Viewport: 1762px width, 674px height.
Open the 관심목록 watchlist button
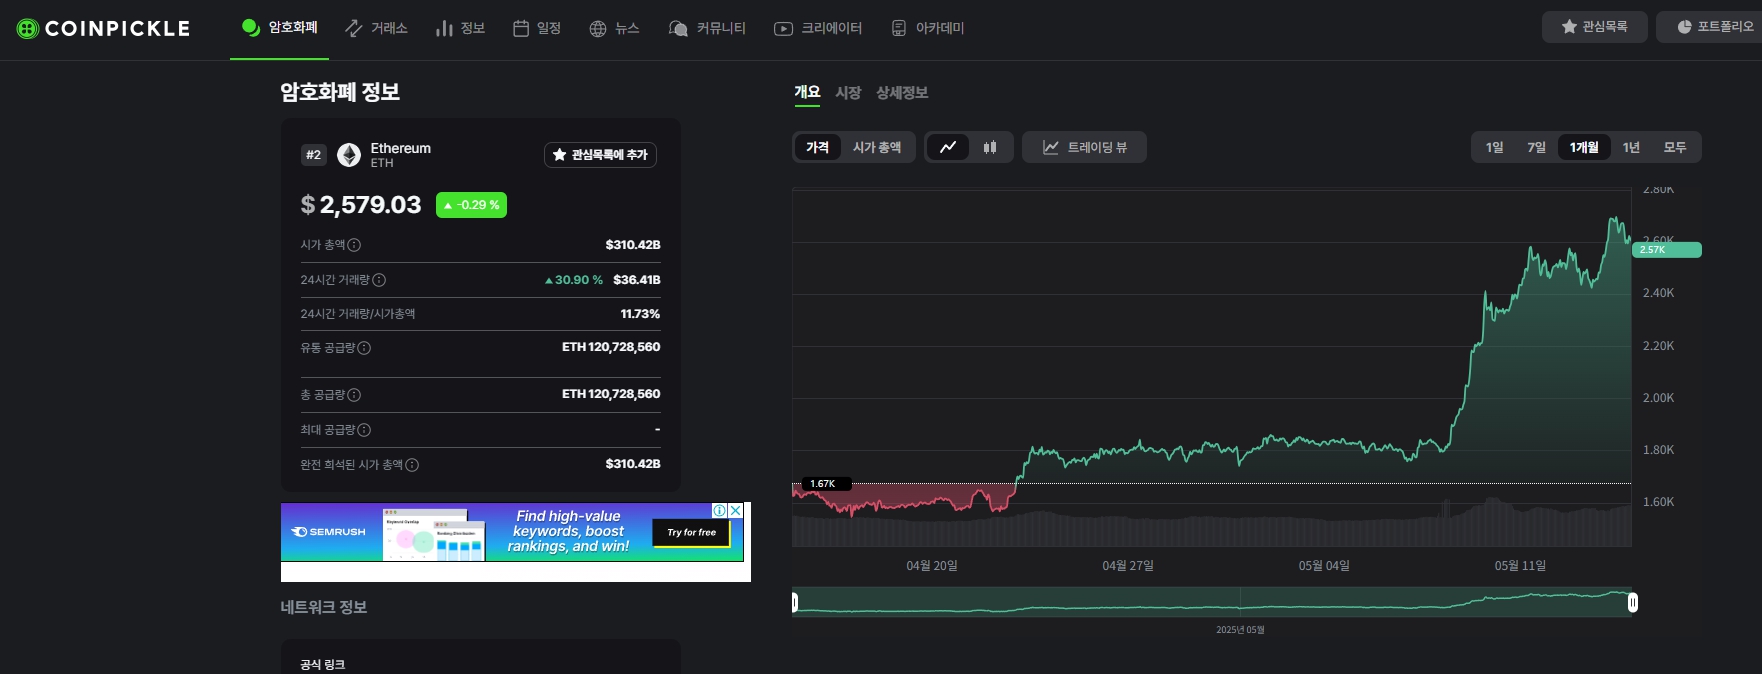pyautogui.click(x=1594, y=27)
